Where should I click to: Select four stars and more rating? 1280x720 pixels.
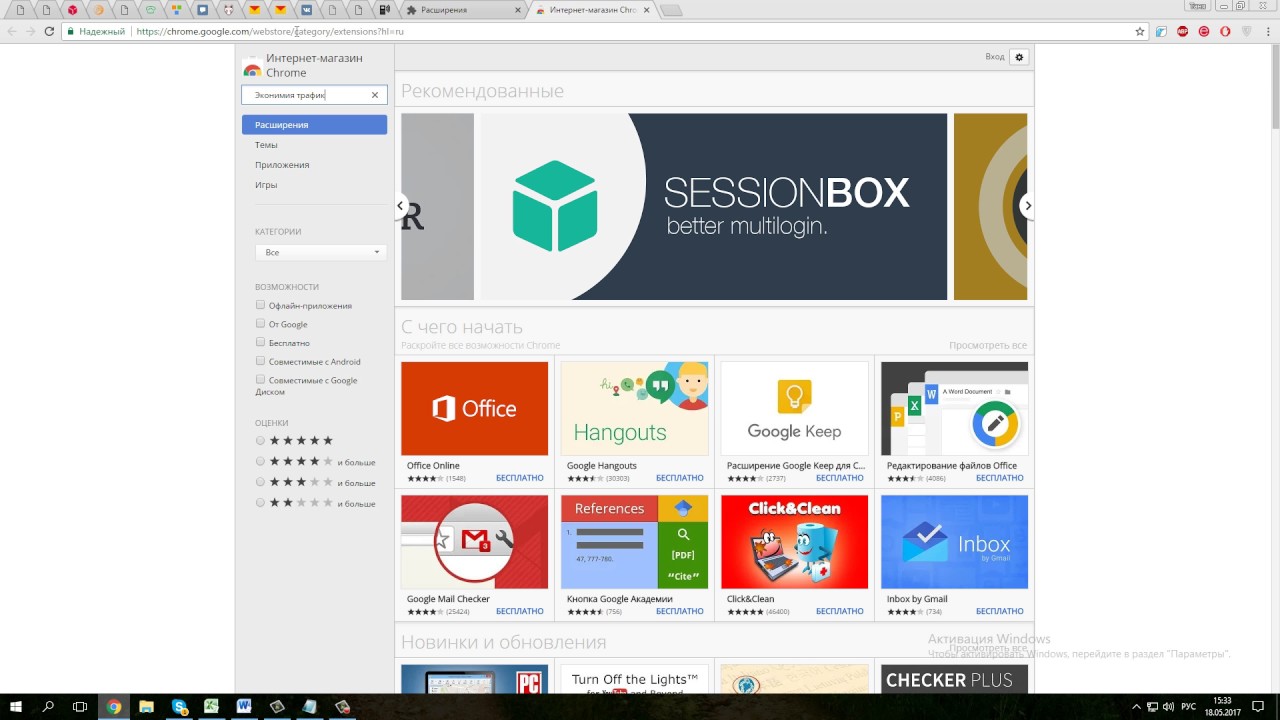[x=261, y=461]
